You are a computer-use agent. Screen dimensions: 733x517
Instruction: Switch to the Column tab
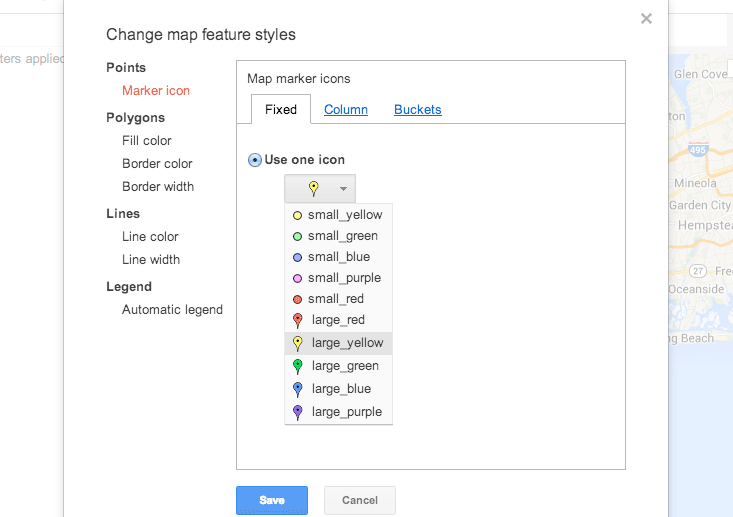pos(346,109)
